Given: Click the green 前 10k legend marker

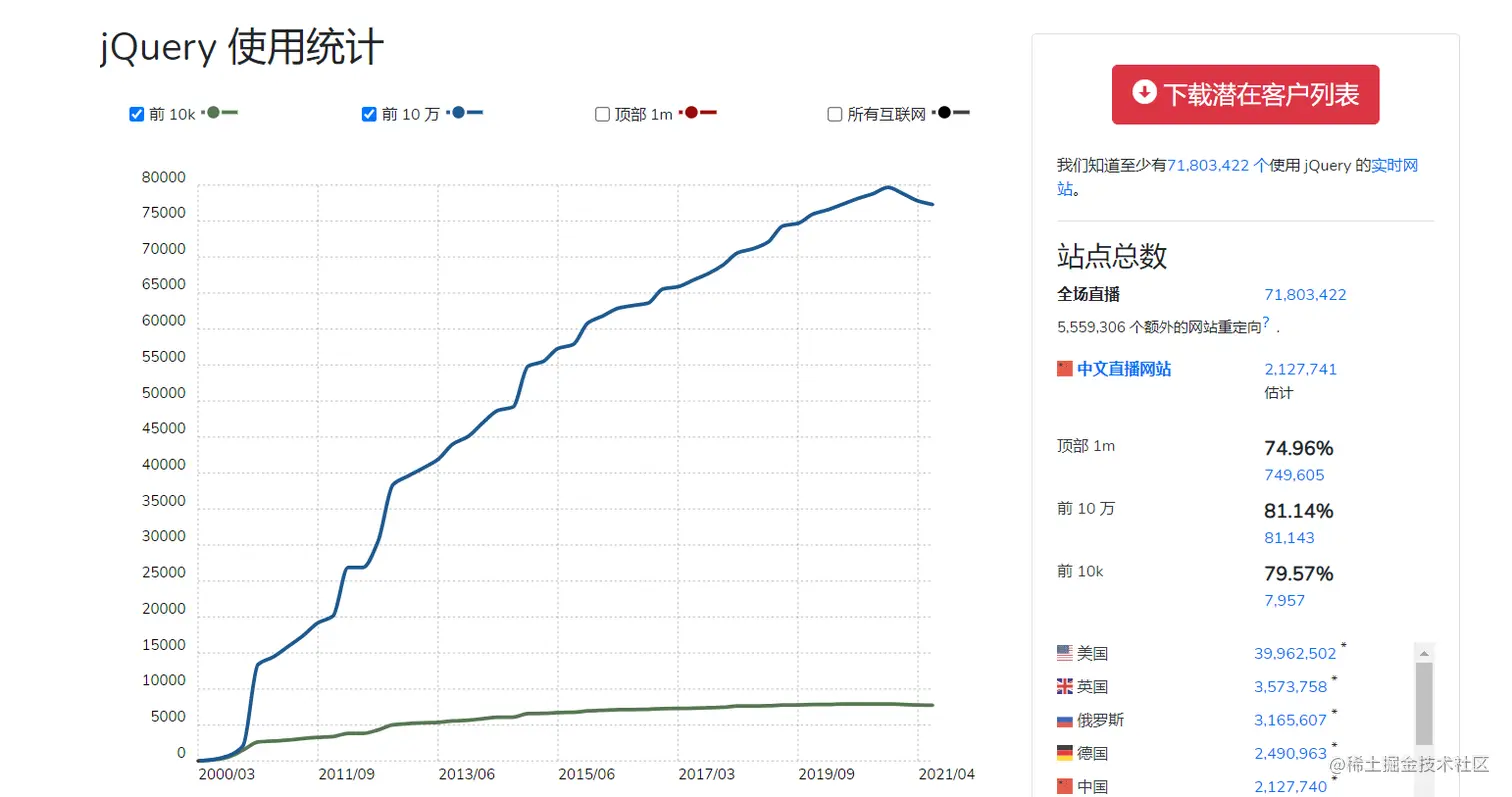Looking at the screenshot, I should [220, 113].
